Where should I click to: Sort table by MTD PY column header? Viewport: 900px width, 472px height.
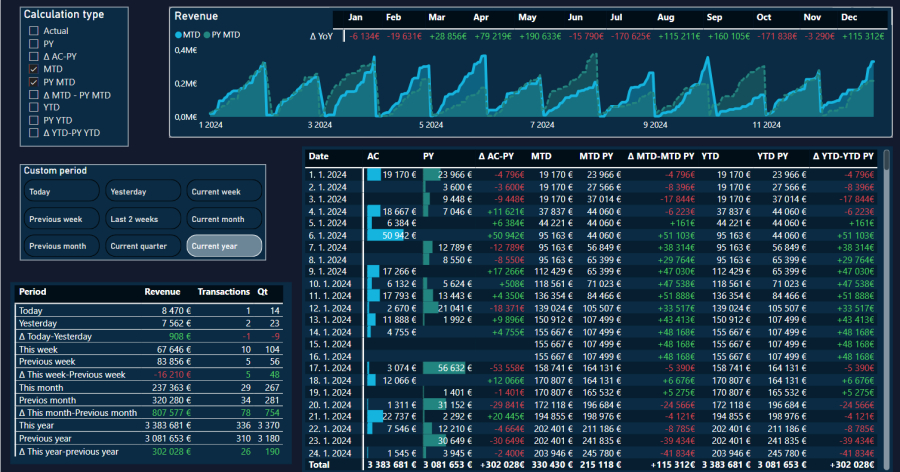(x=598, y=157)
